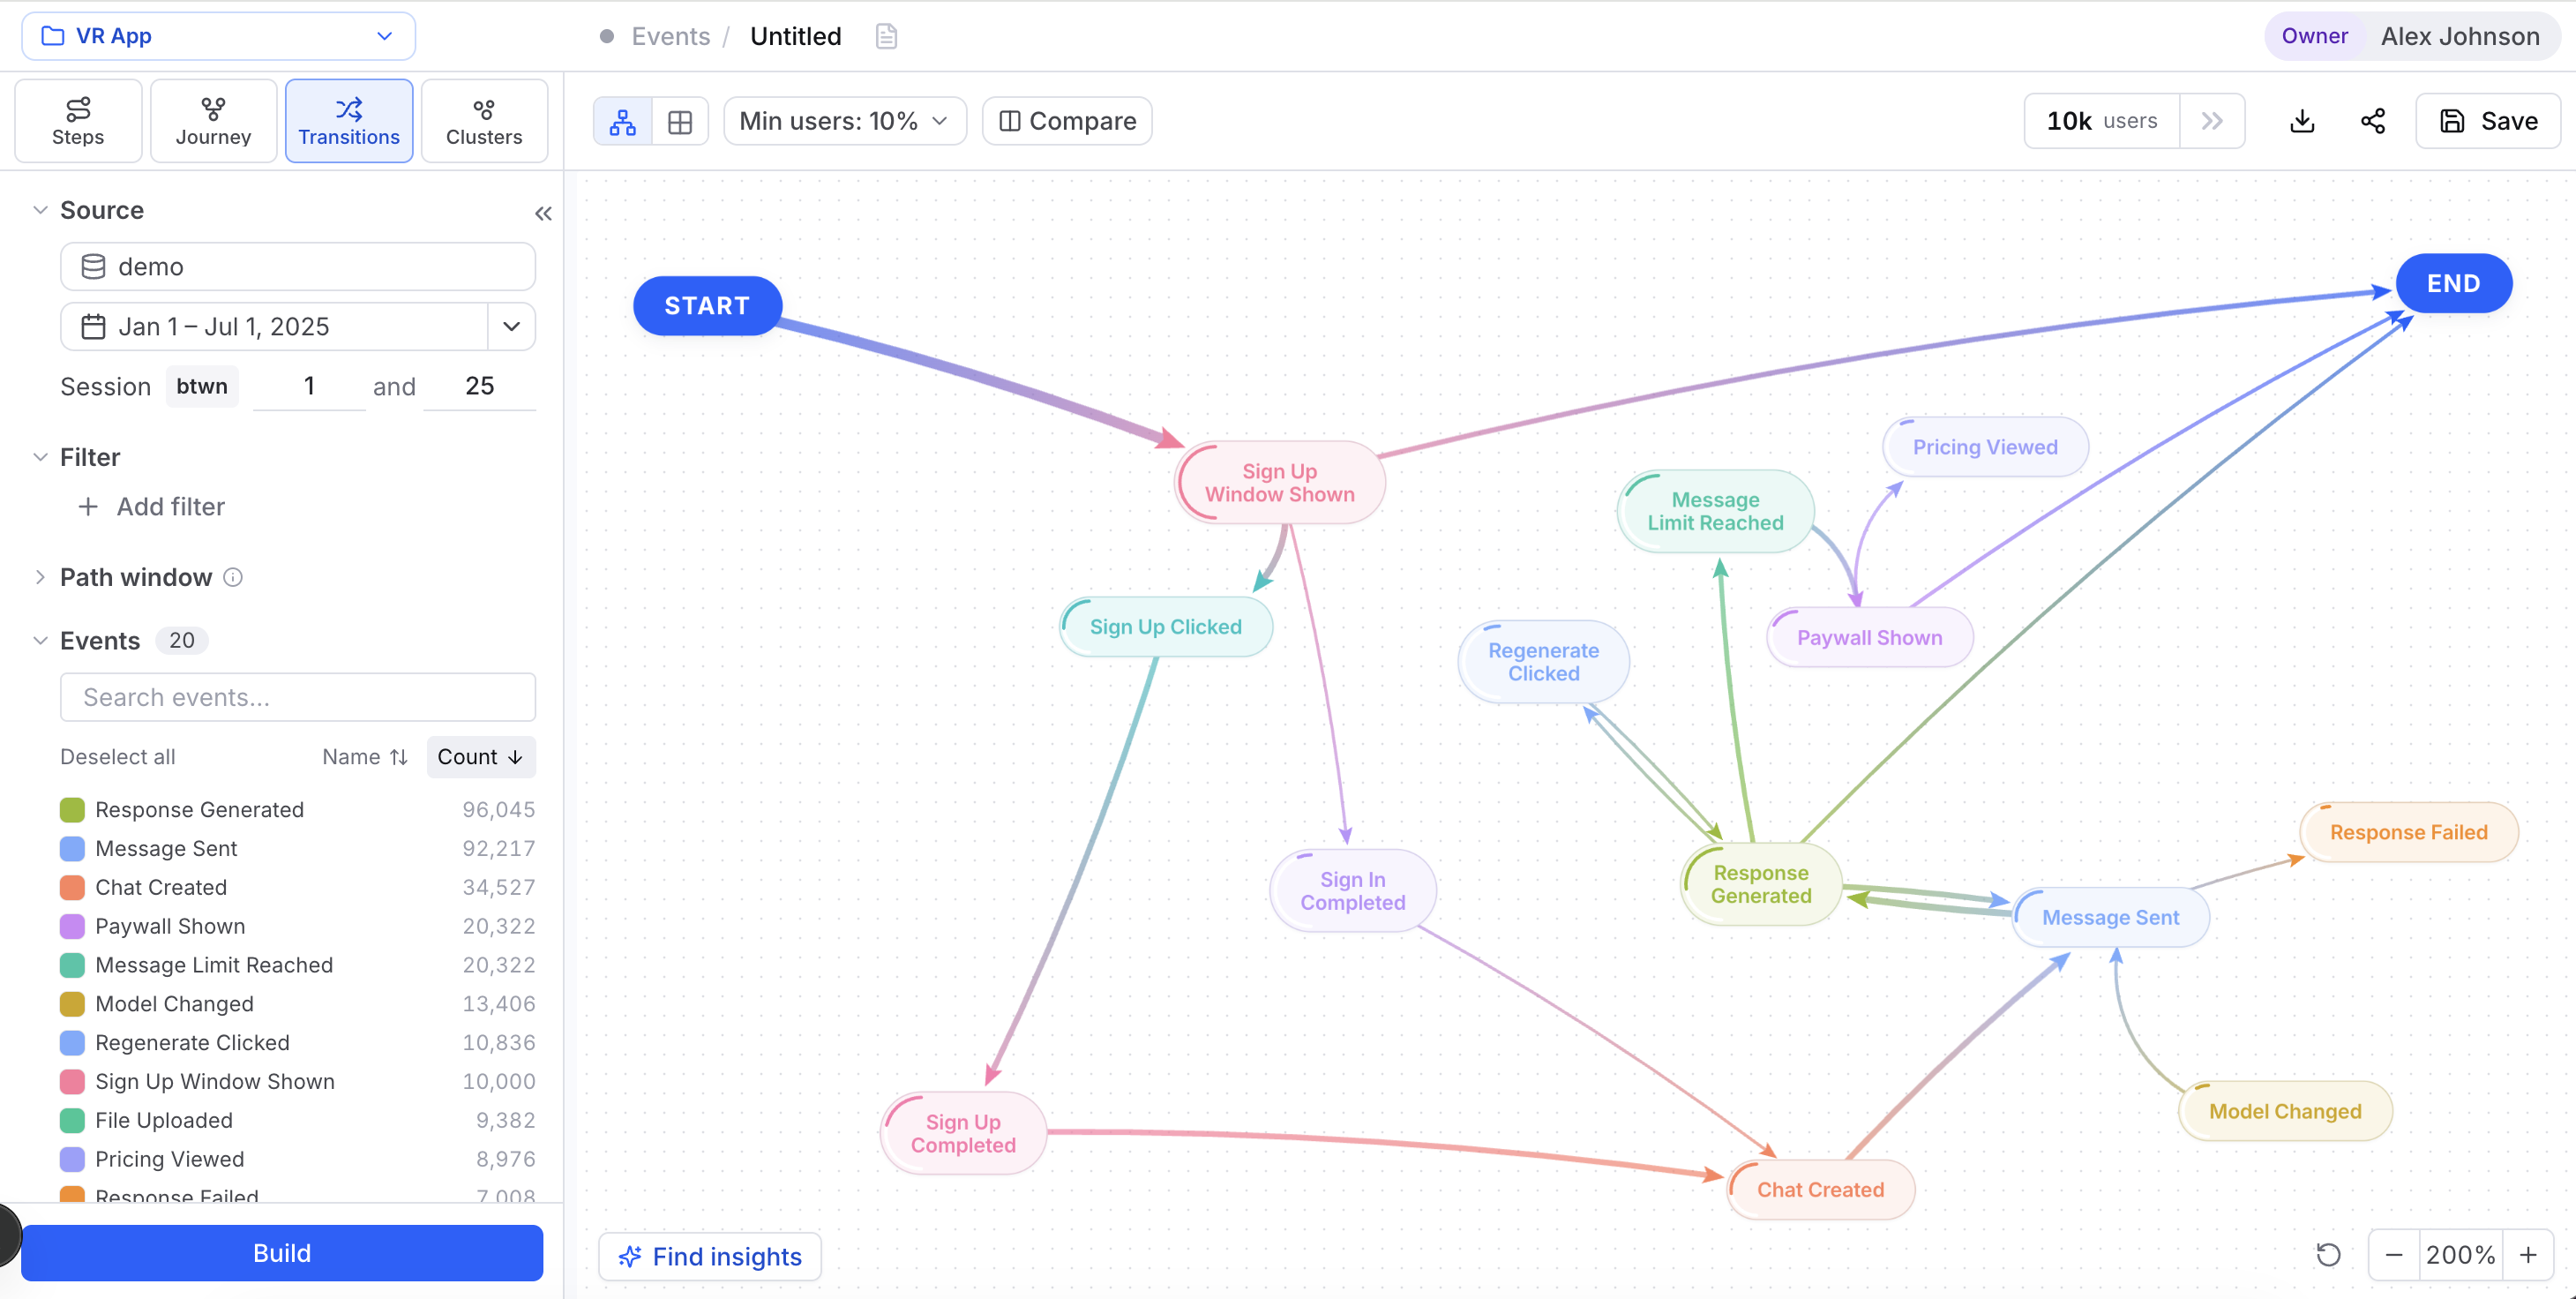Expand the Path window section
Viewport: 2576px width, 1299px height.
(40, 577)
